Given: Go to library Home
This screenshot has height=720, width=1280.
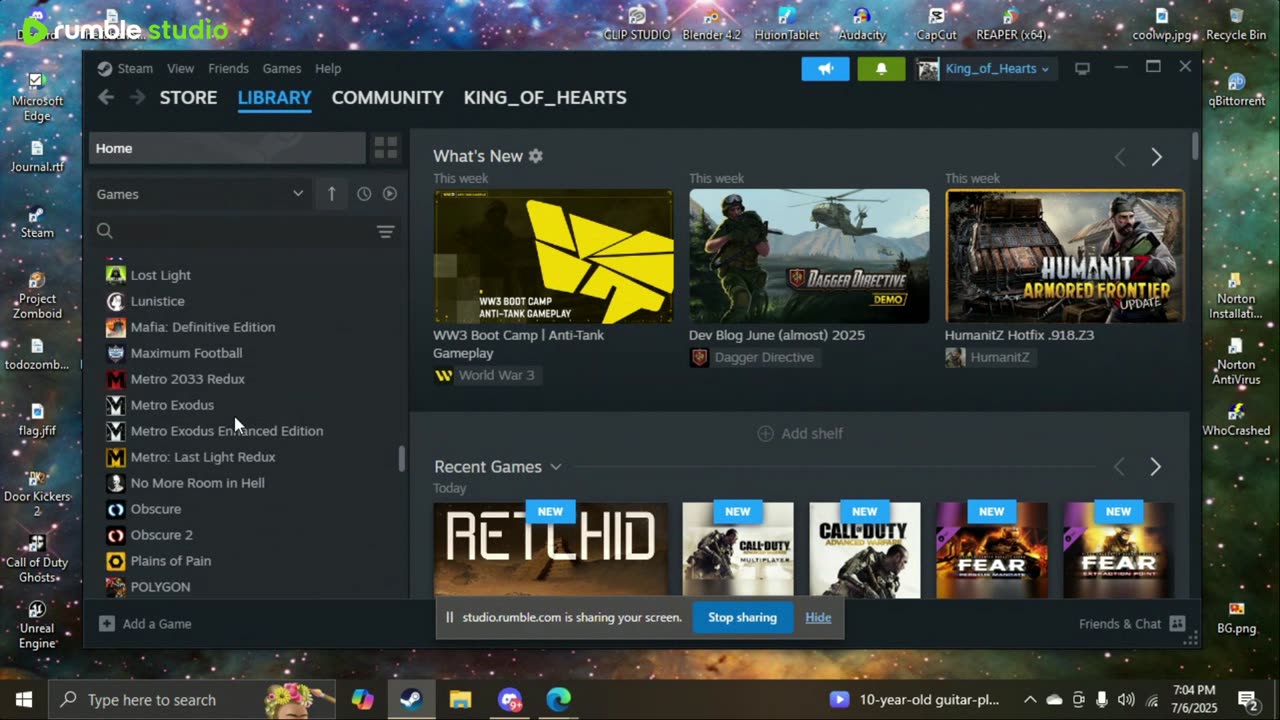Looking at the screenshot, I should point(227,148).
